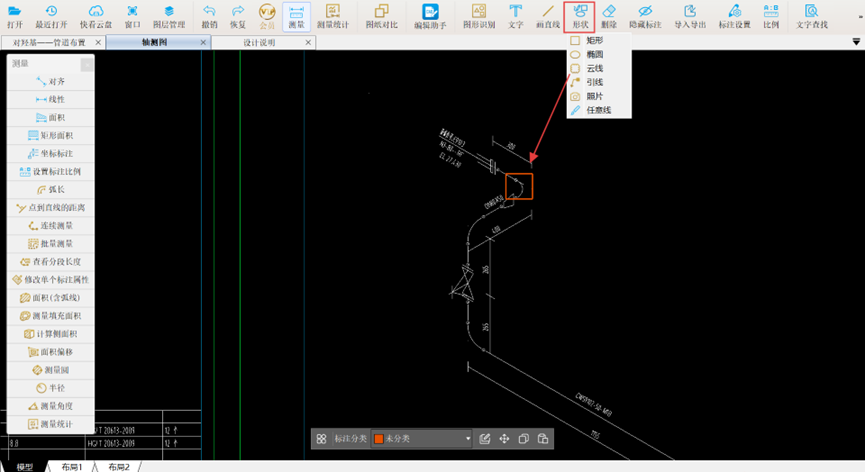Click 撤销 undo arrow
This screenshot has width=865, height=472.
click(x=209, y=11)
